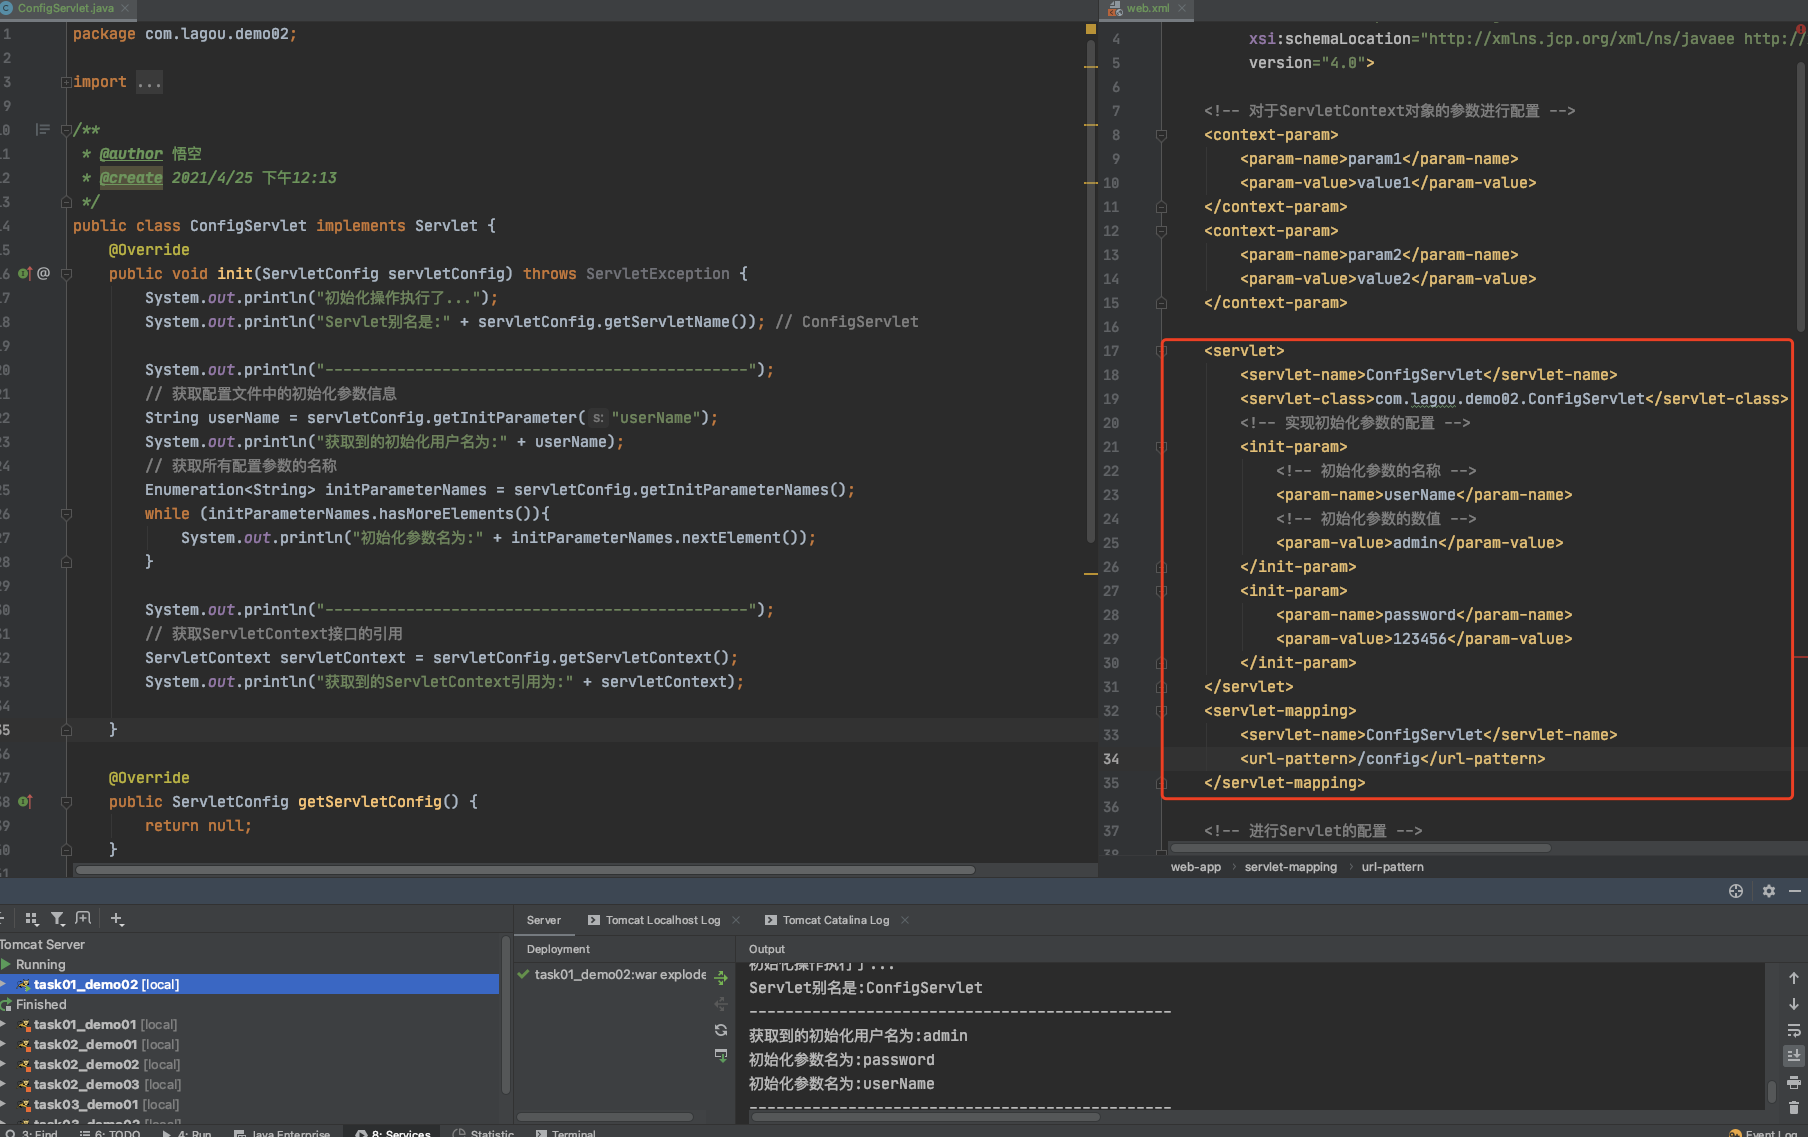Click the Javadoc render toggle icon in gutter

(42, 129)
